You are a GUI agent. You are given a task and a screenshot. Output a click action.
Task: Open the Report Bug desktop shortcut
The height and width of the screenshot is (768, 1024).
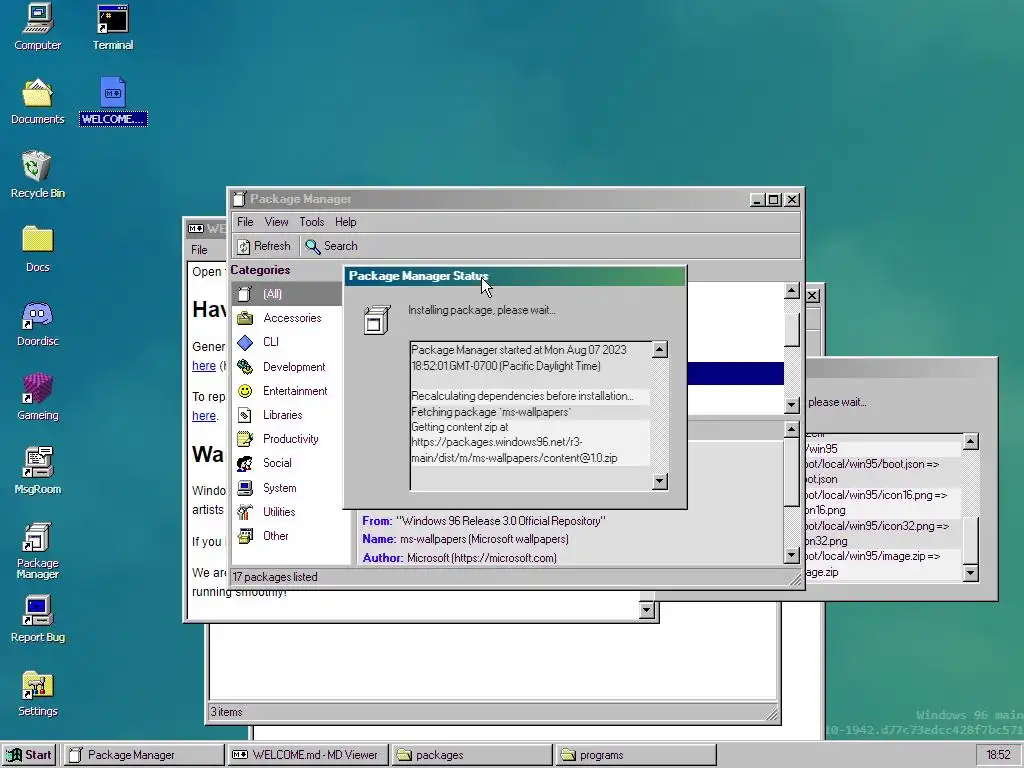tap(37, 619)
